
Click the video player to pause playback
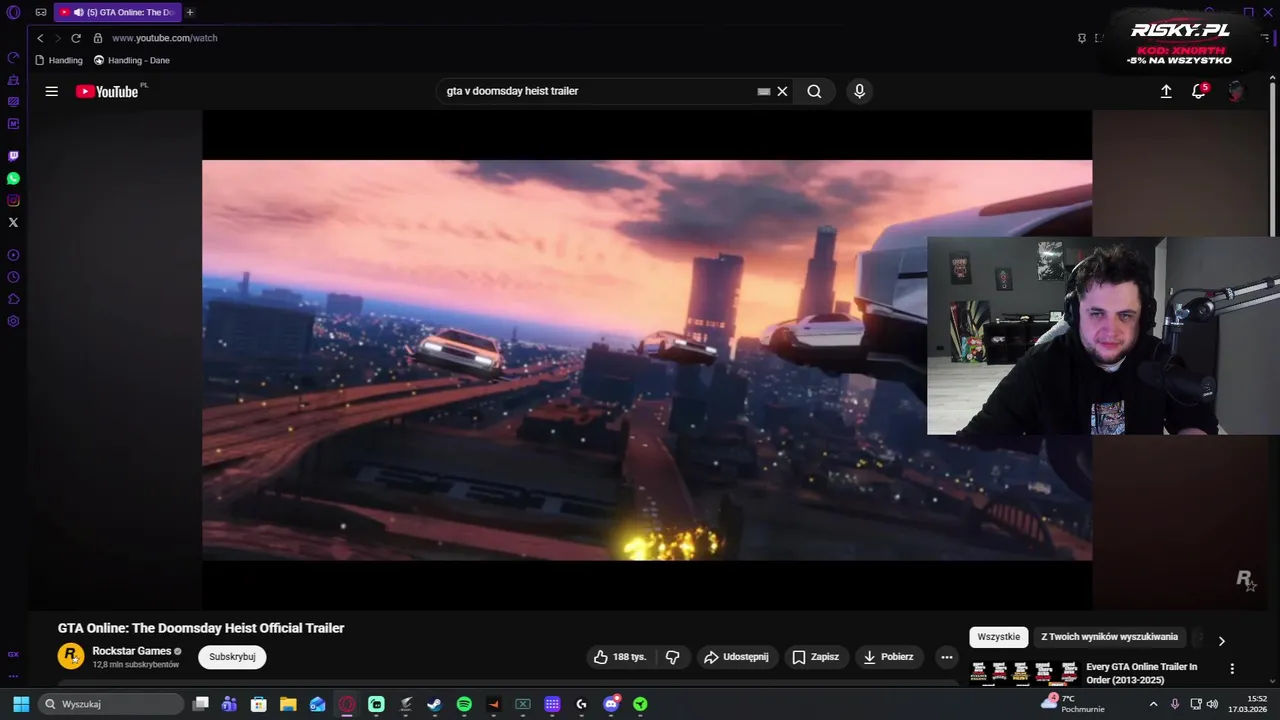click(647, 360)
